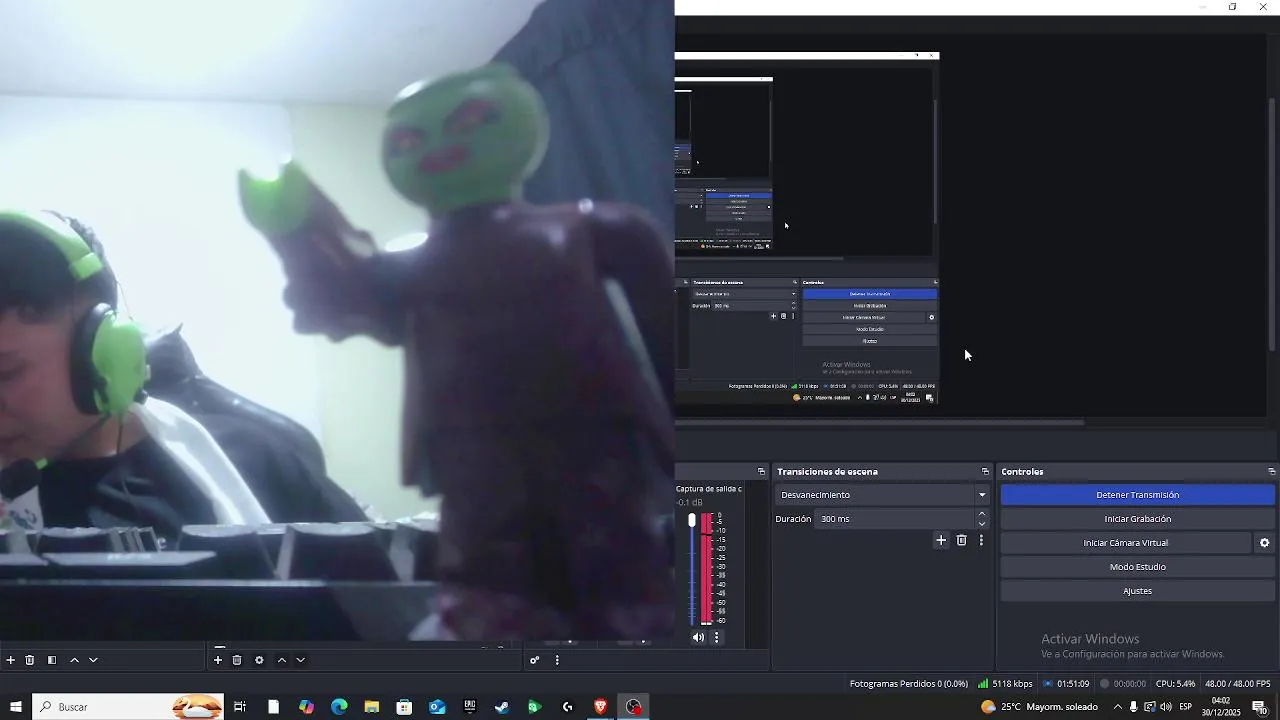Open the 25°C weather widget
This screenshot has width=1280, height=720.
coord(1040,707)
